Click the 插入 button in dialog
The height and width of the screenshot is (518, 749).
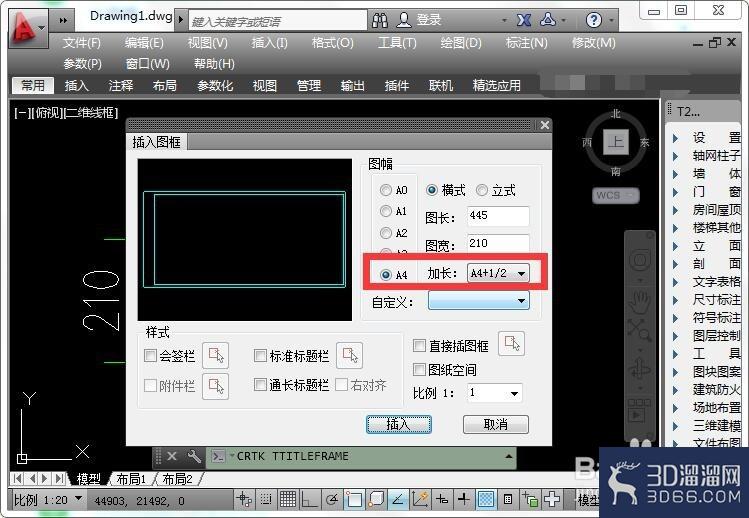click(x=399, y=424)
